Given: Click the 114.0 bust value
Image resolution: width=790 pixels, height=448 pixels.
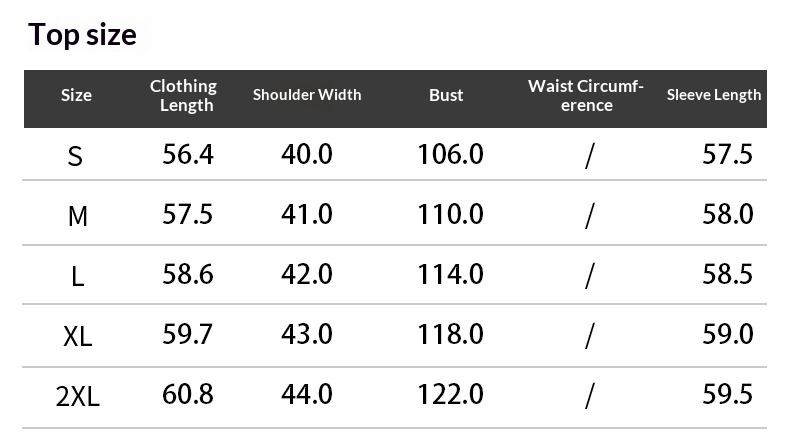Looking at the screenshot, I should (x=450, y=274).
